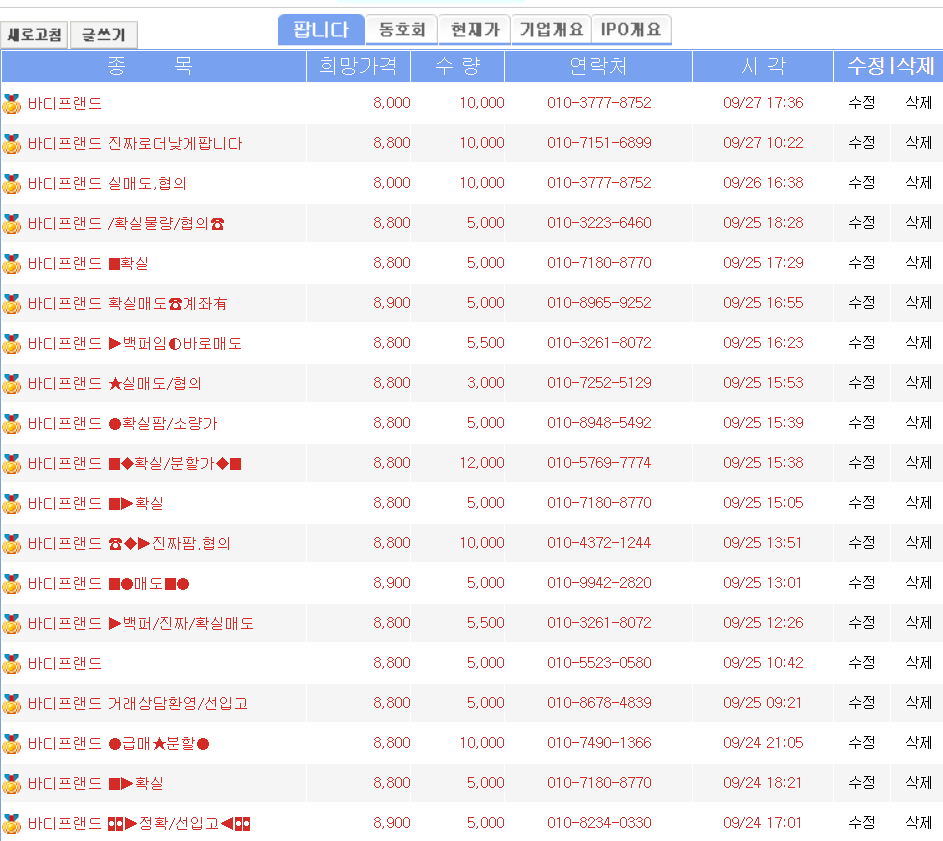Open the IPO개요 tab

tap(631, 29)
